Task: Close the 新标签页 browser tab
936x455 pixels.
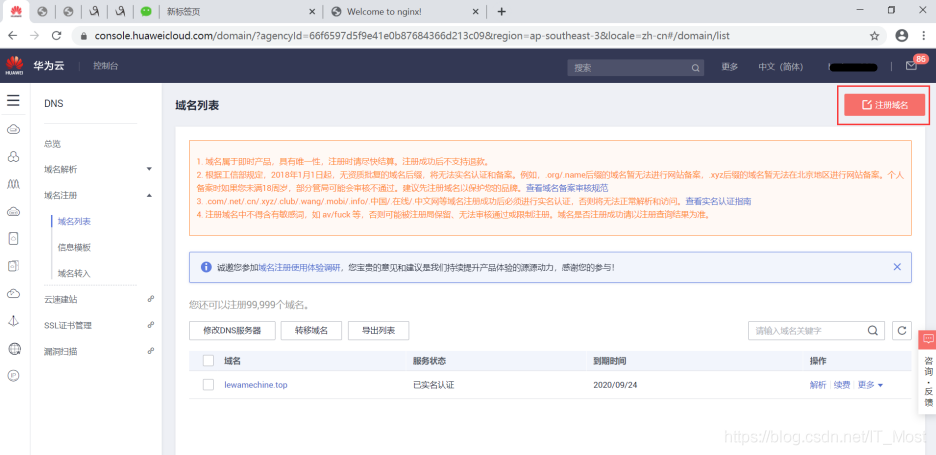Action: click(x=313, y=11)
